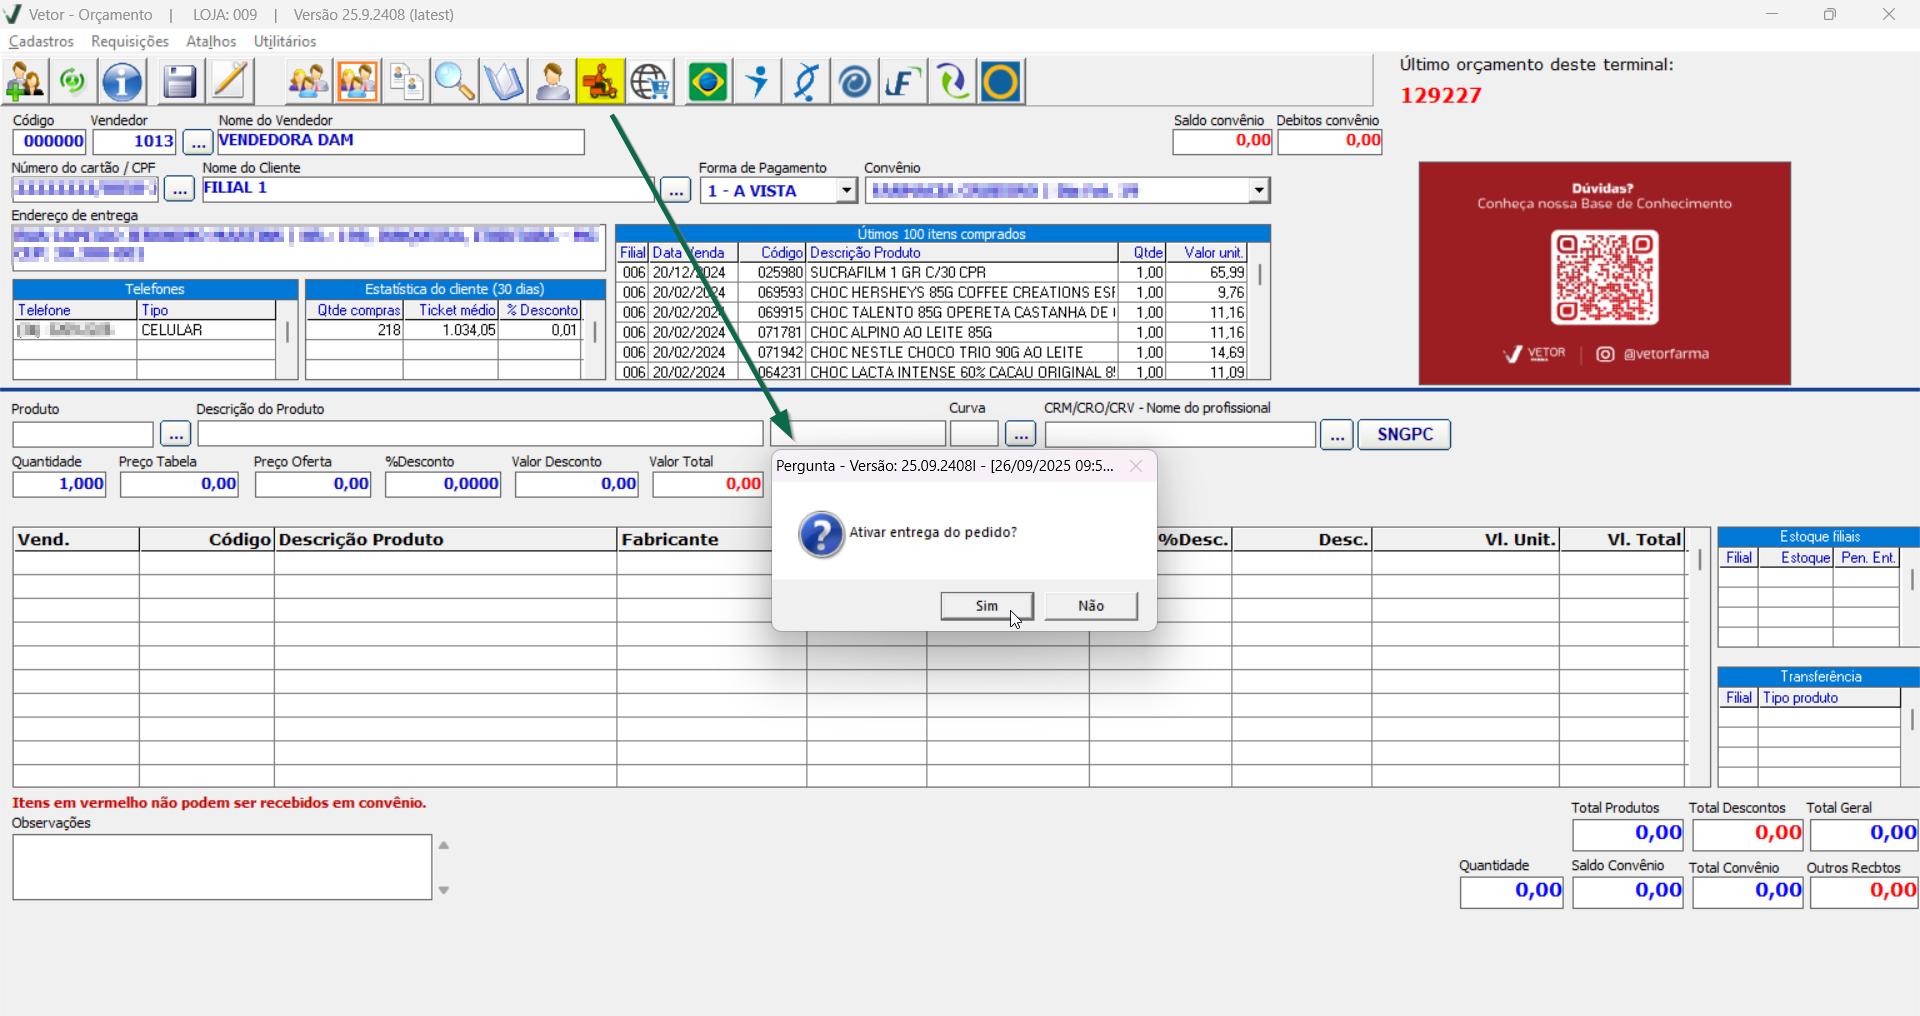Click the delivery motorcycle toolbar icon
Image resolution: width=1920 pixels, height=1016 pixels.
point(600,82)
